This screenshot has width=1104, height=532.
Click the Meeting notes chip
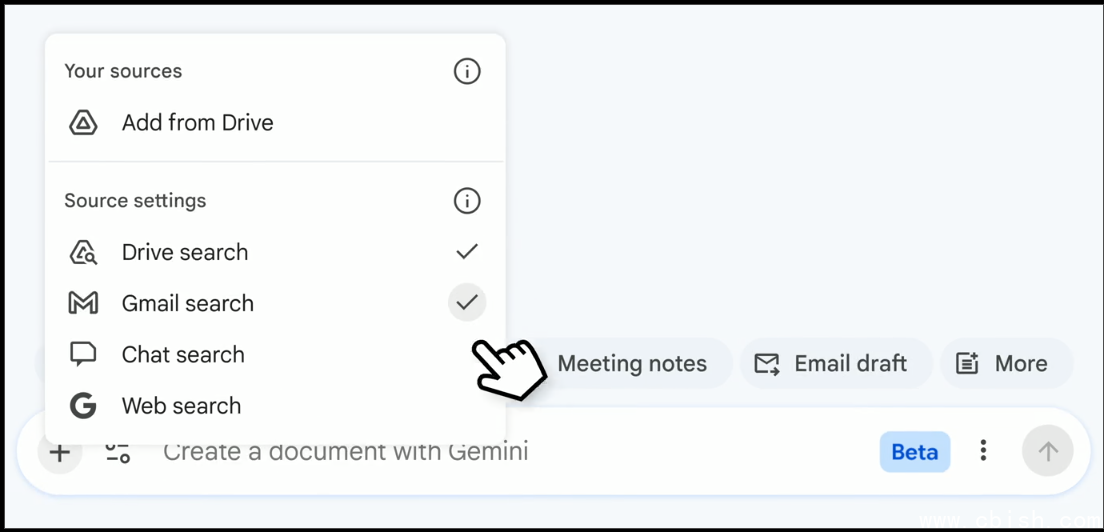click(x=632, y=364)
